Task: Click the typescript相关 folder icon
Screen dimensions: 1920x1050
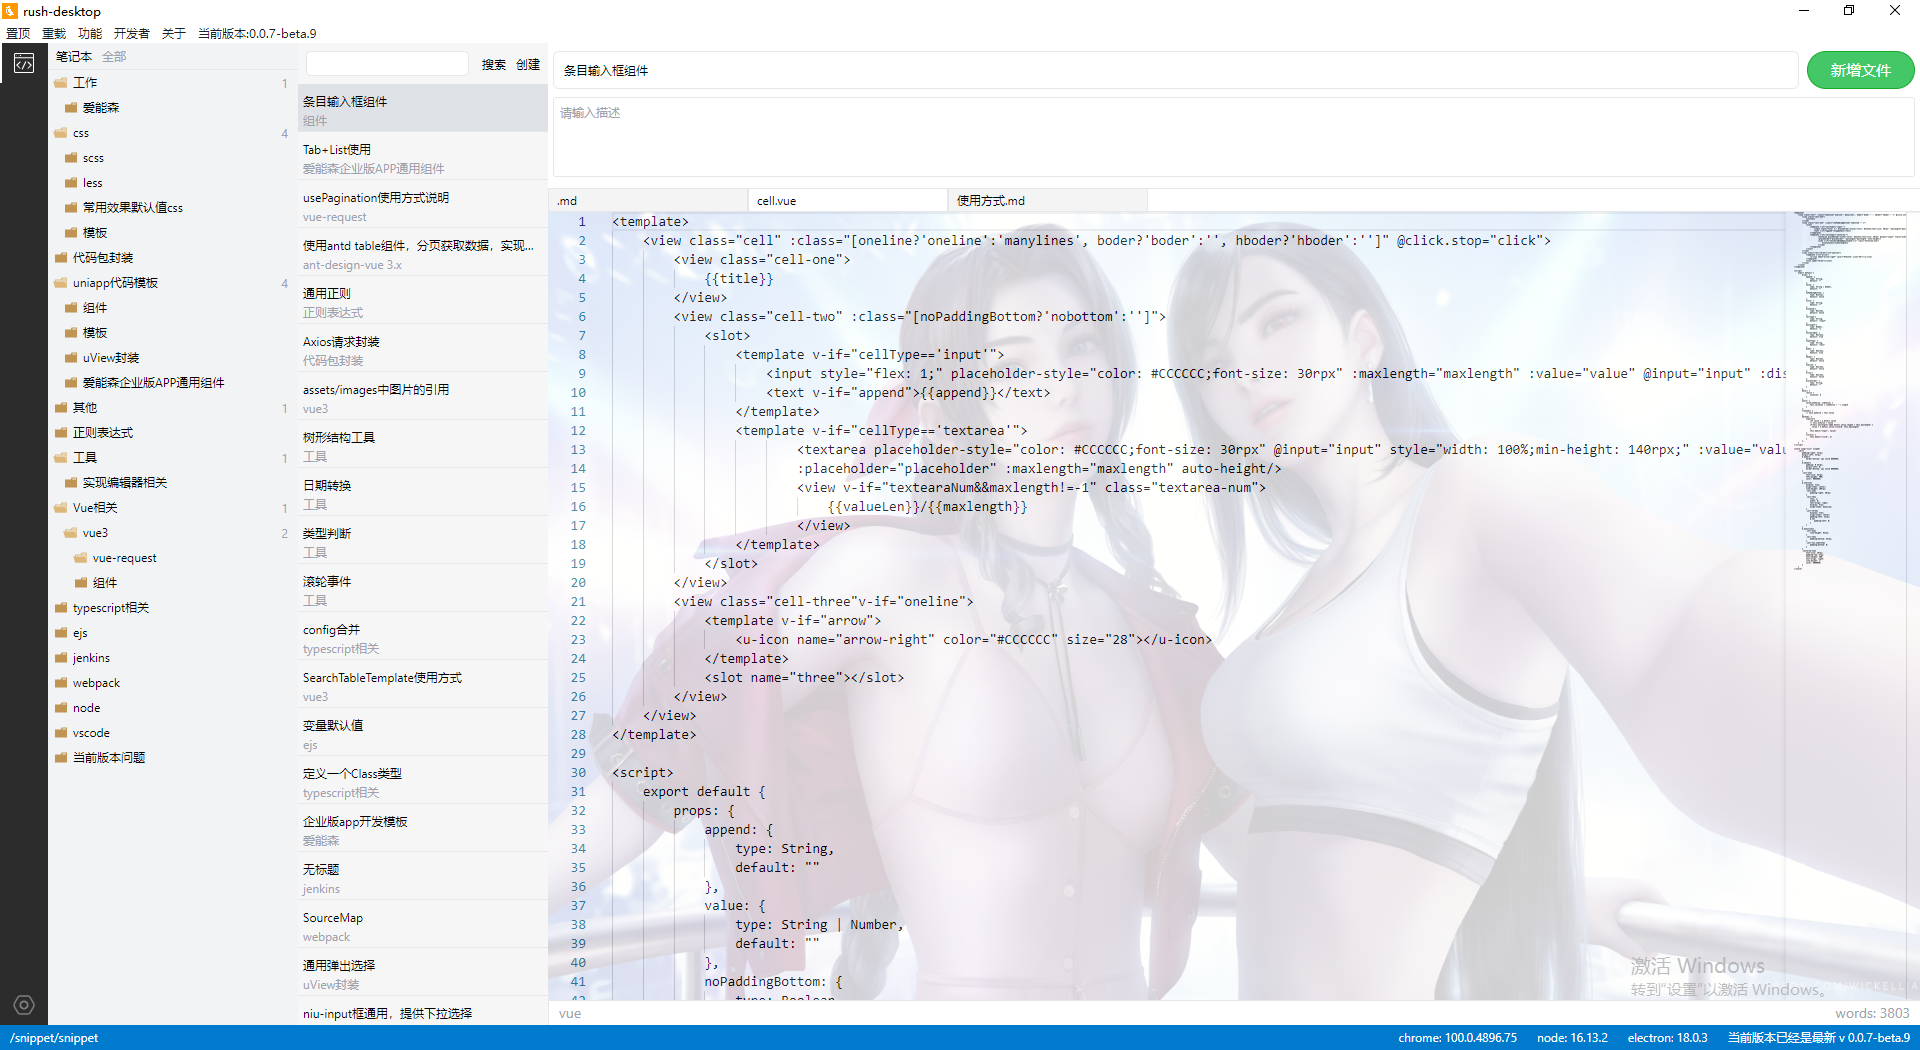Action: point(61,608)
